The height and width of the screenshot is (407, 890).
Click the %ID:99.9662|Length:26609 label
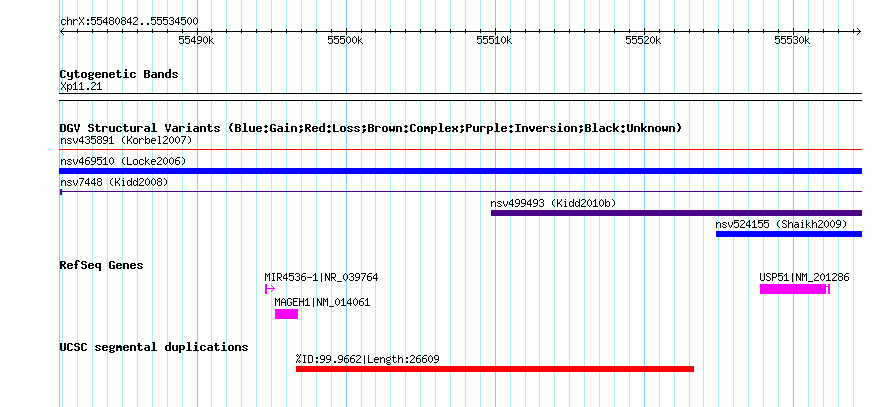tap(367, 359)
